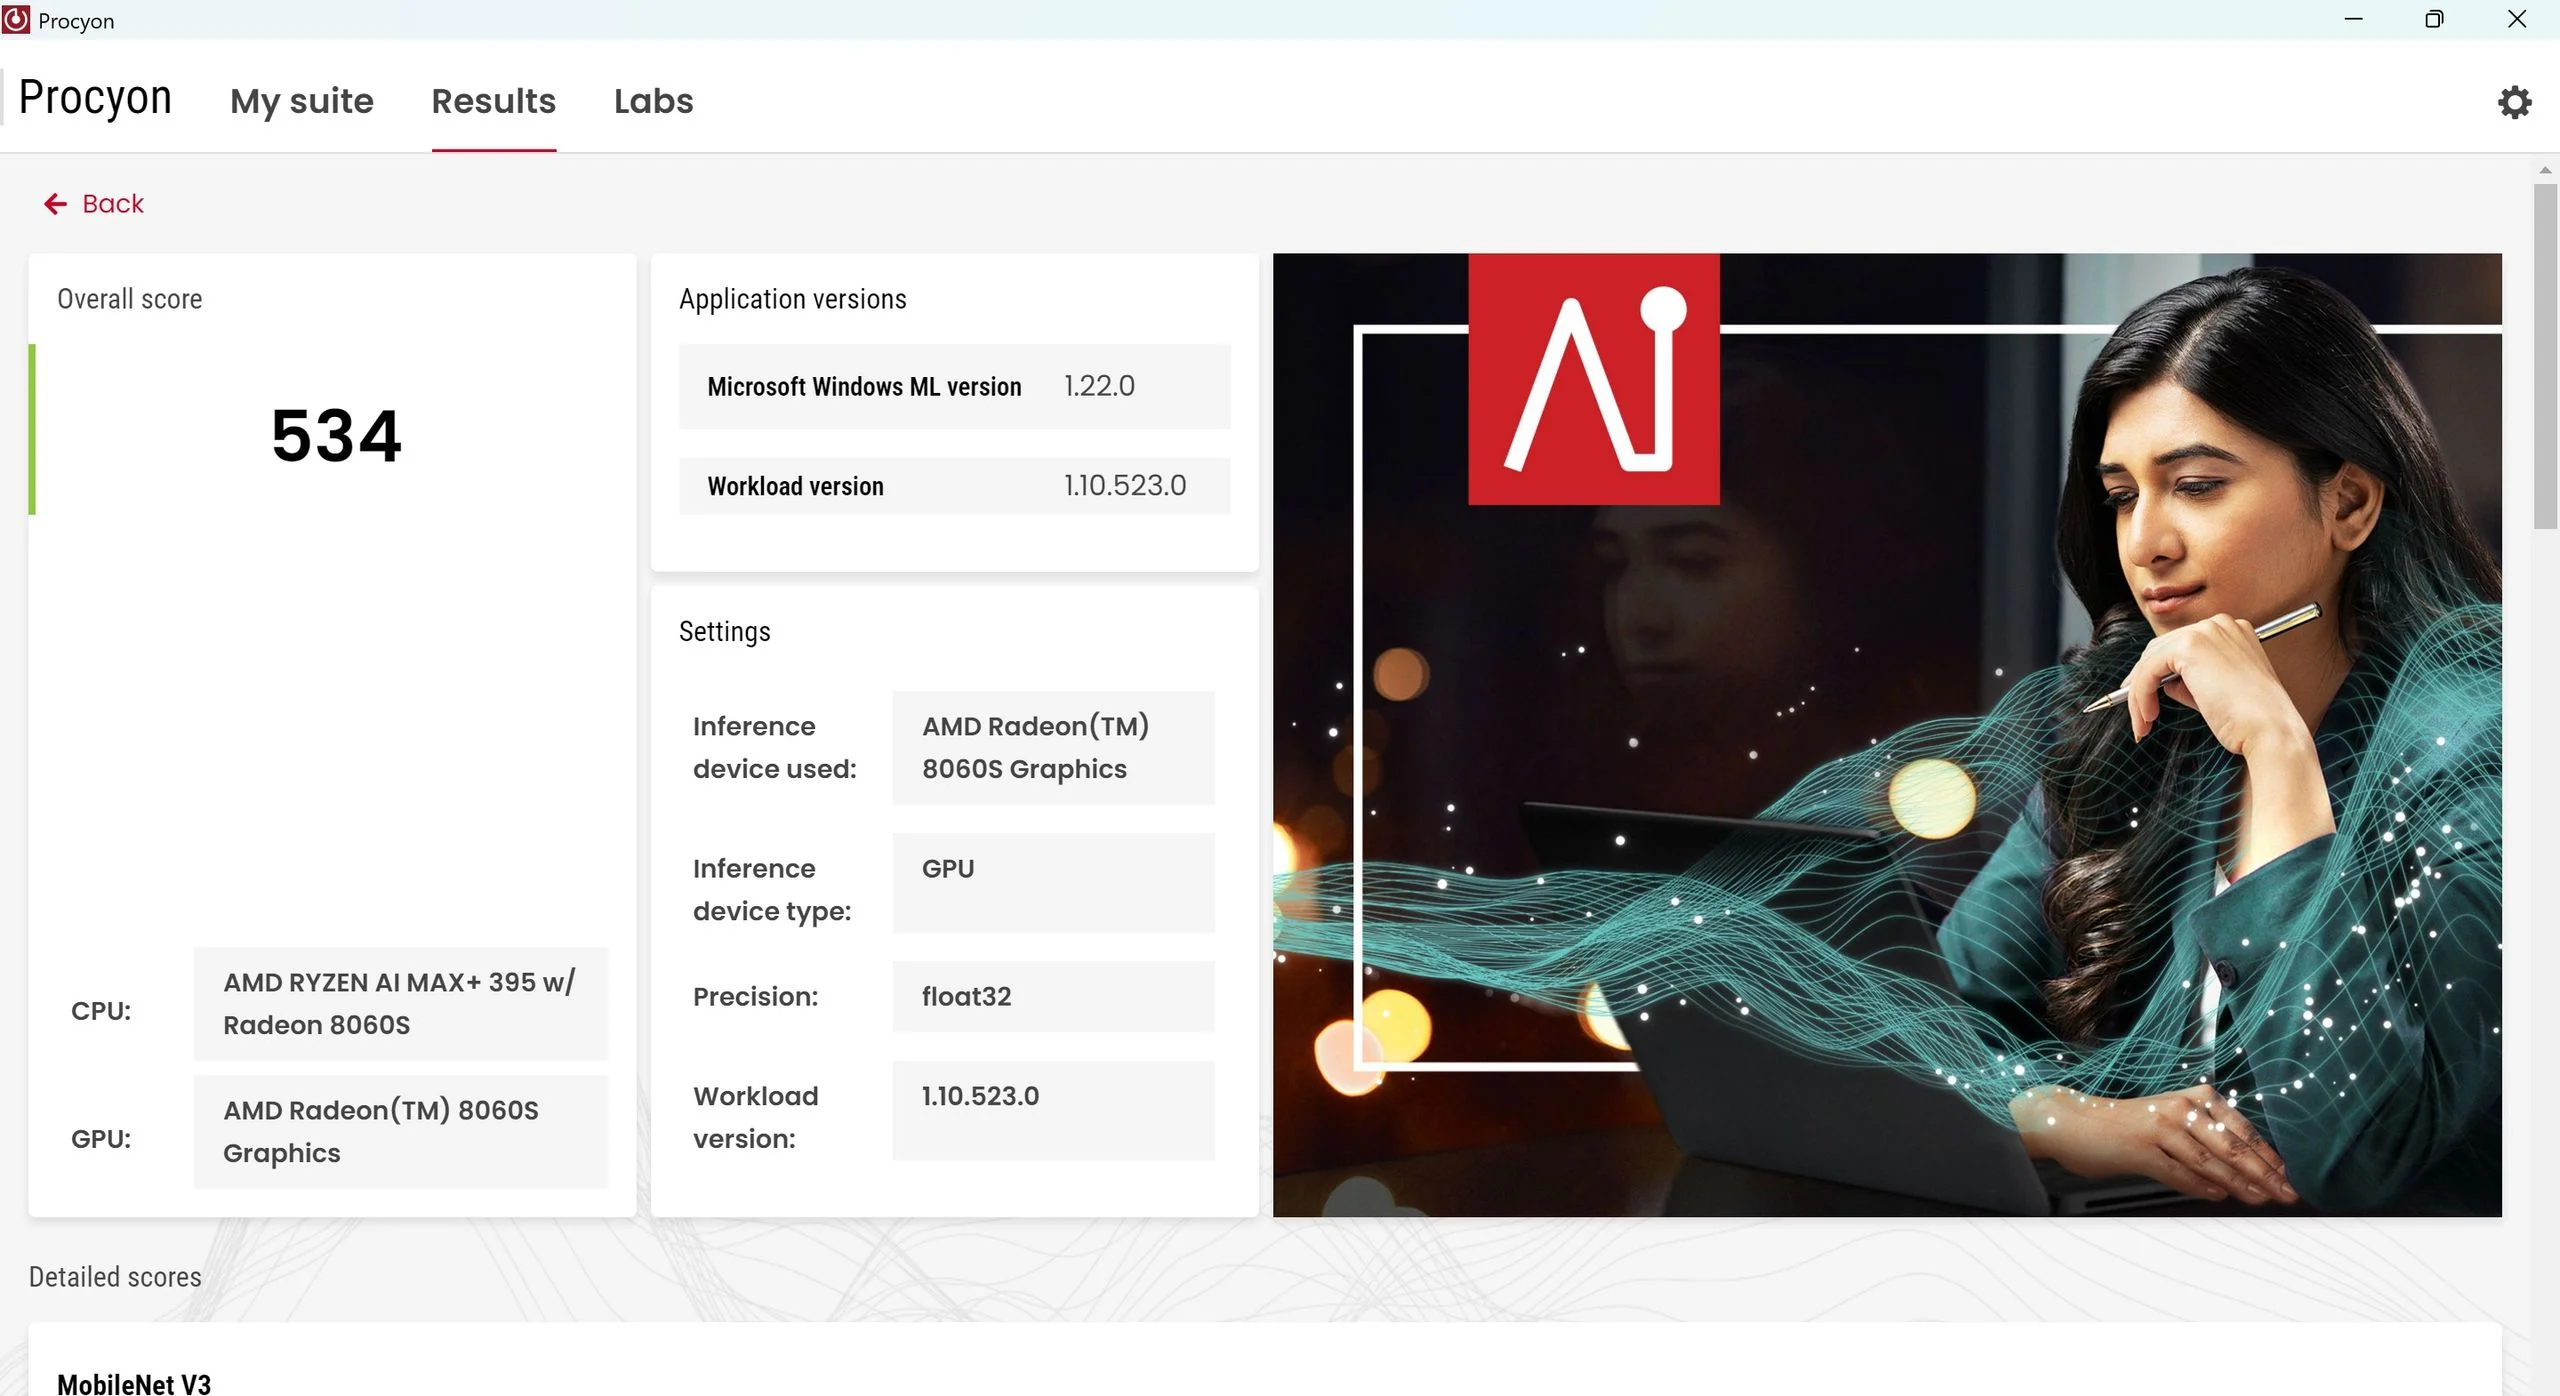Click the scrollbar up arrow
The width and height of the screenshot is (2560, 1396).
(x=2545, y=170)
